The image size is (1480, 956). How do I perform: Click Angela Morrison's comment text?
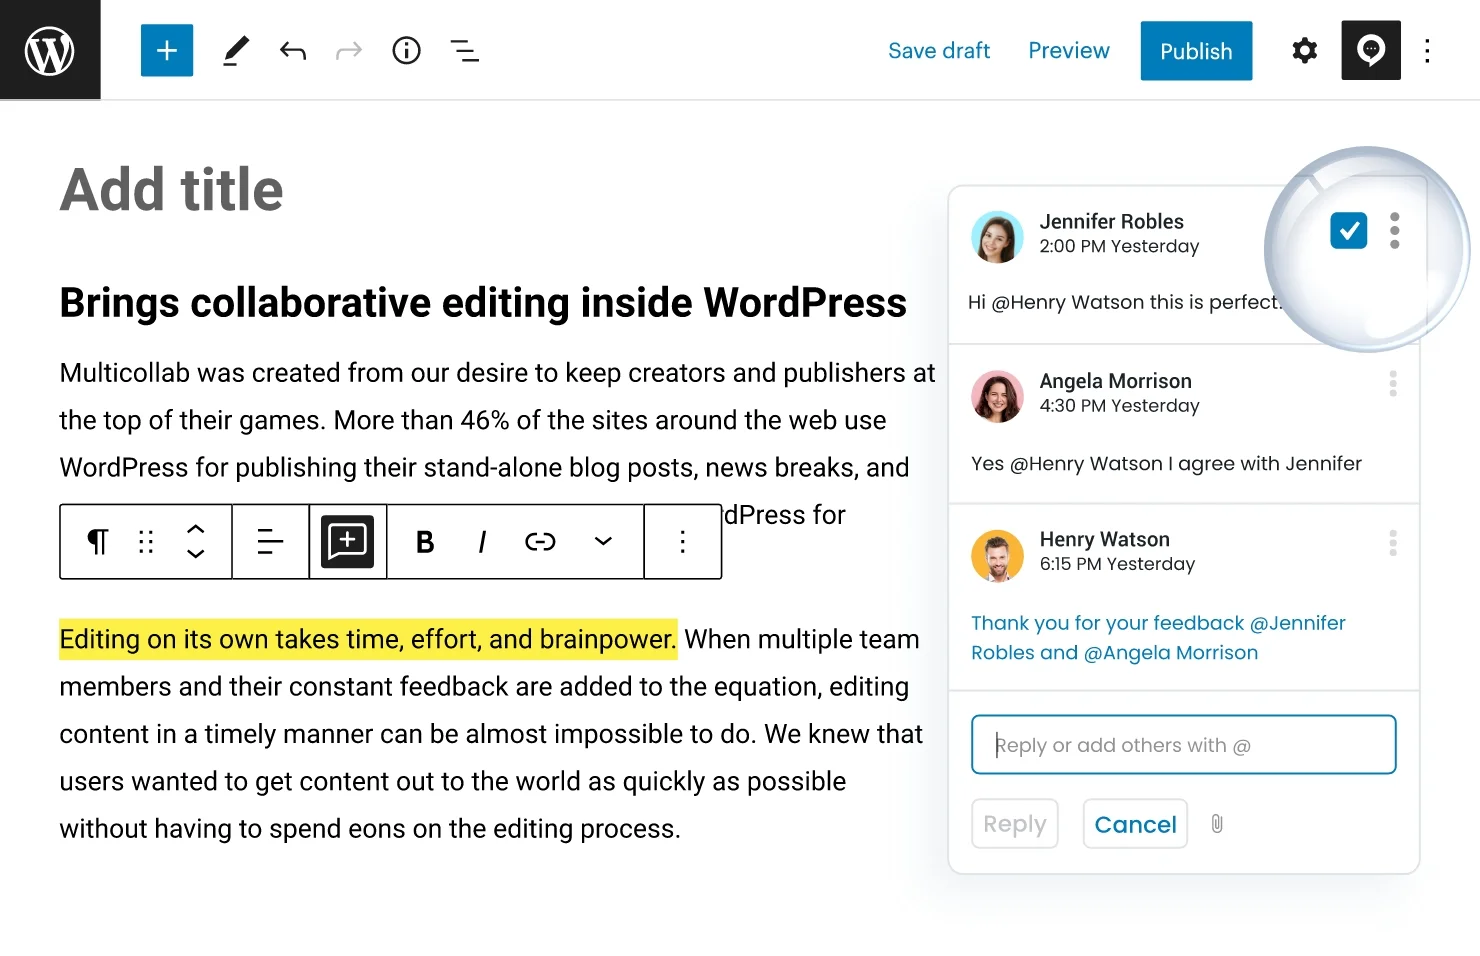tap(1166, 463)
